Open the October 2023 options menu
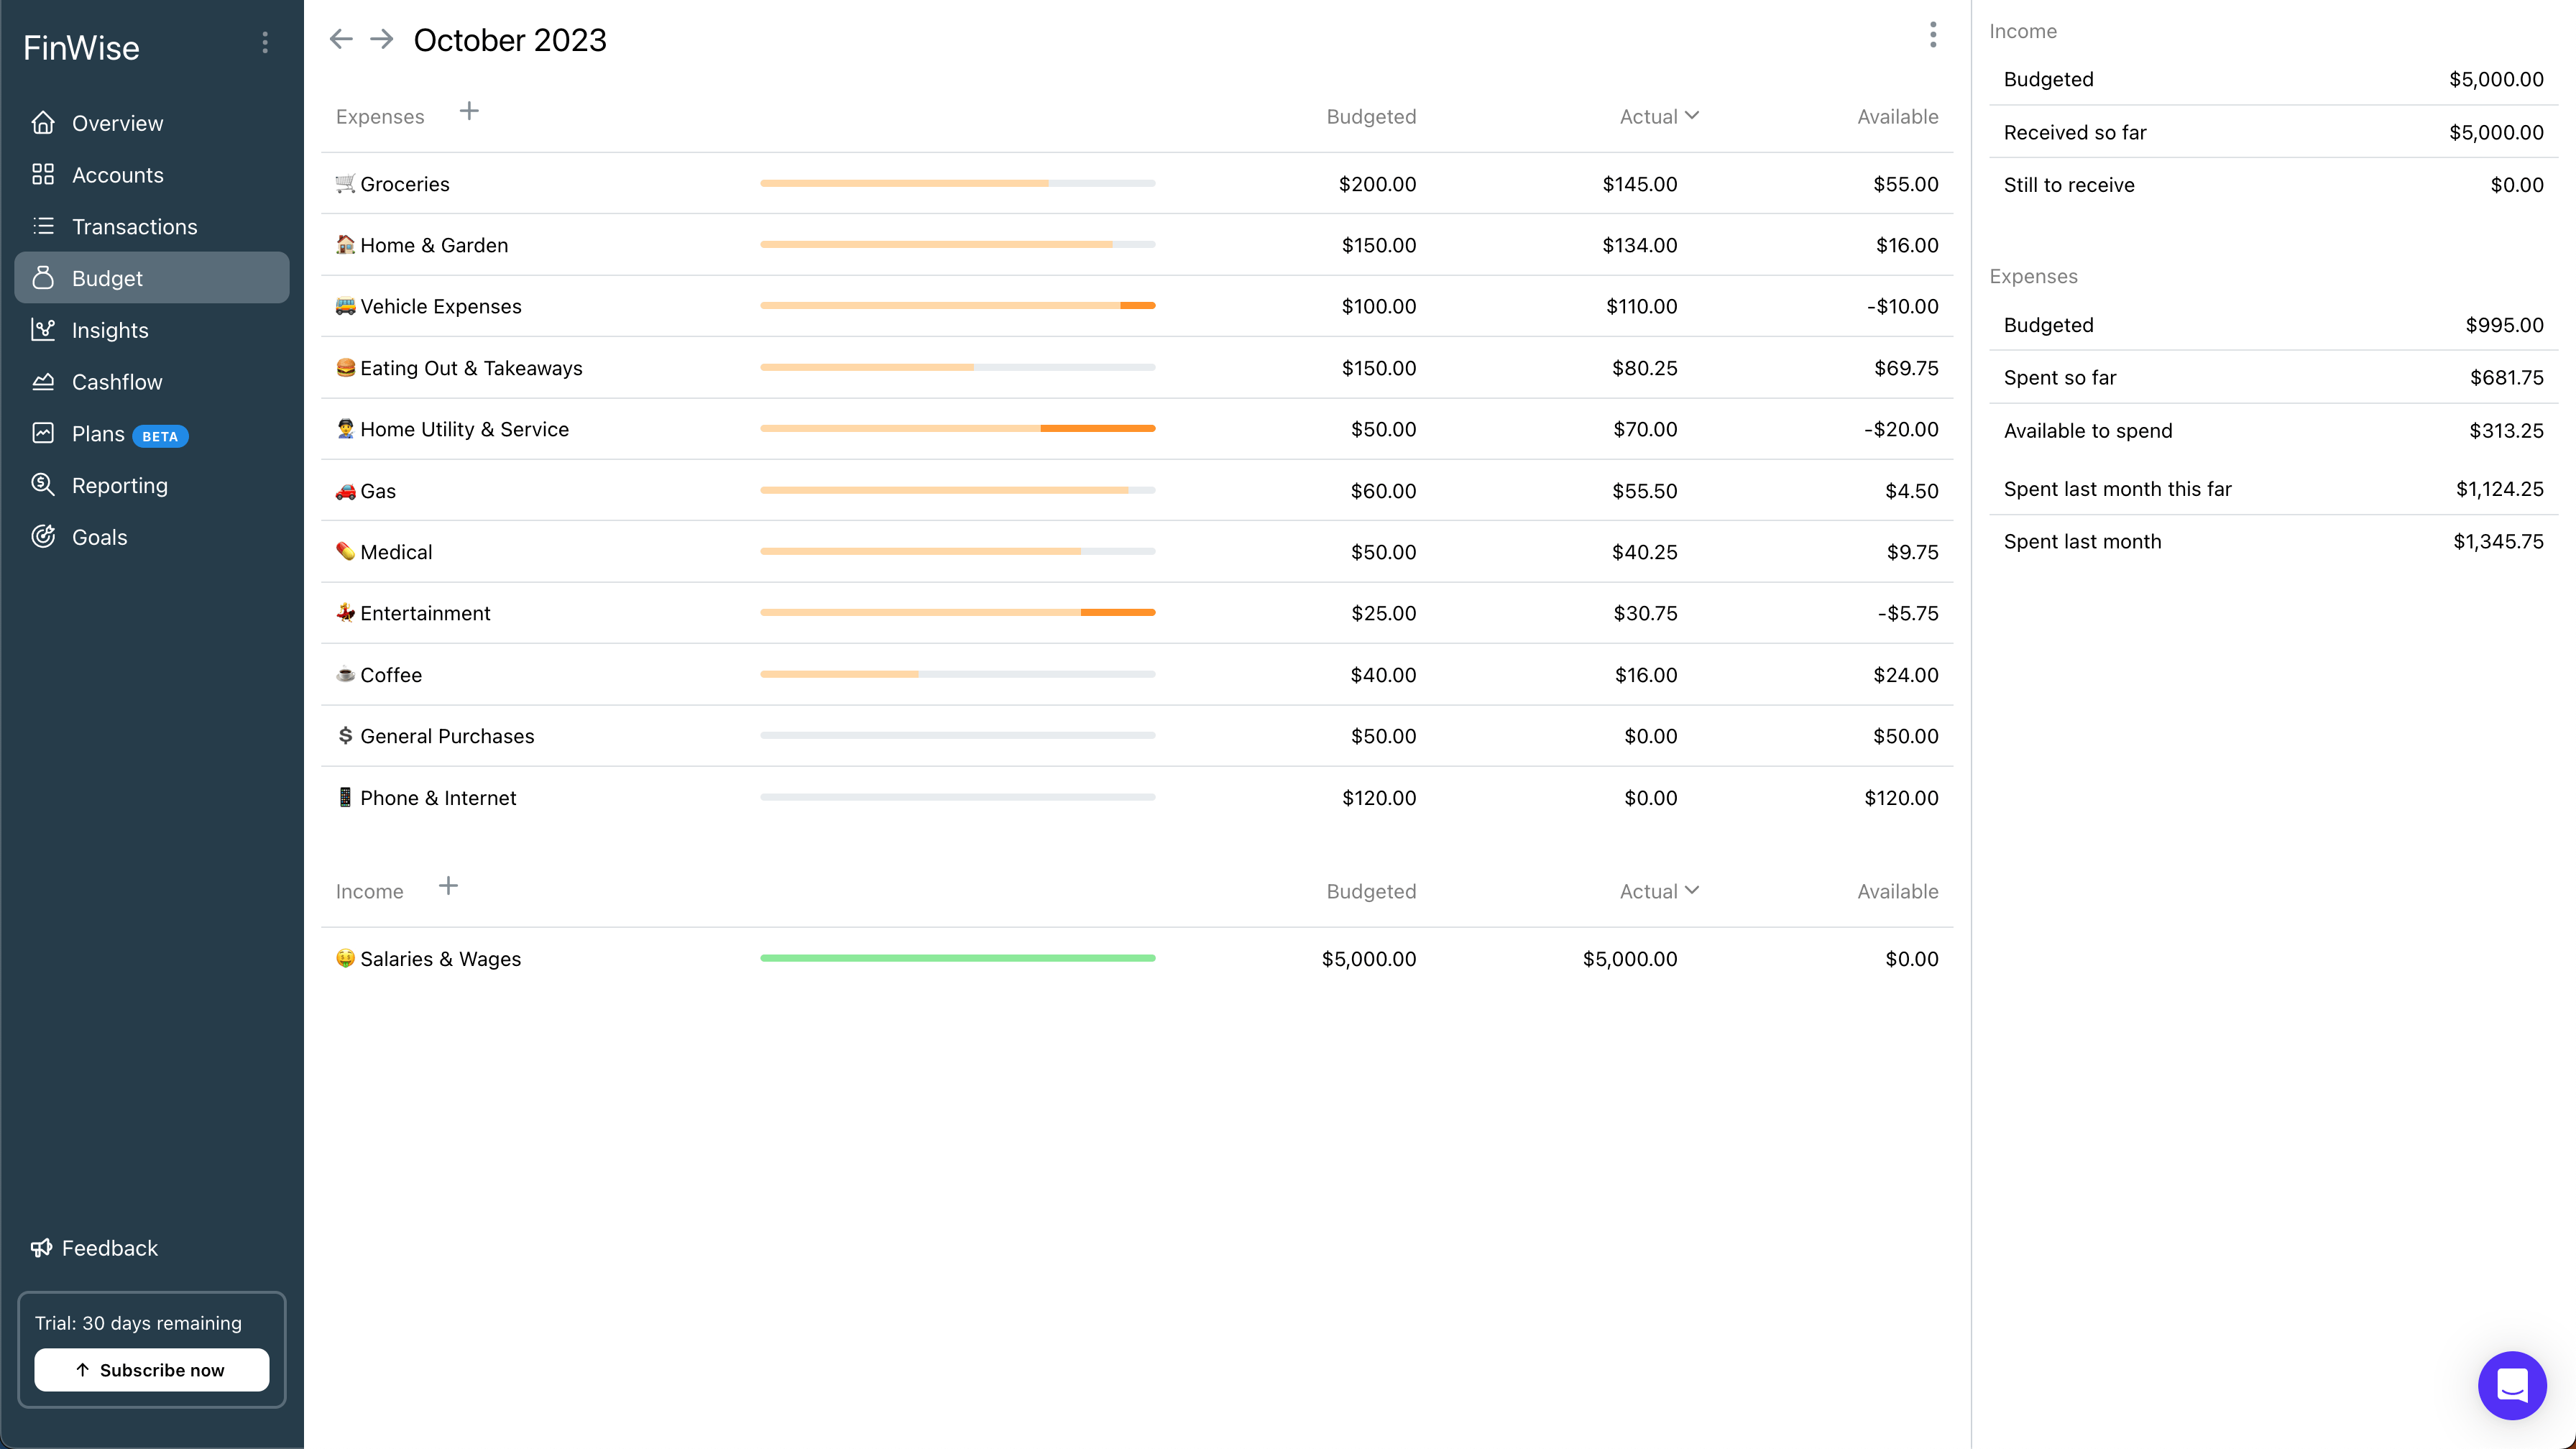 click(1933, 34)
